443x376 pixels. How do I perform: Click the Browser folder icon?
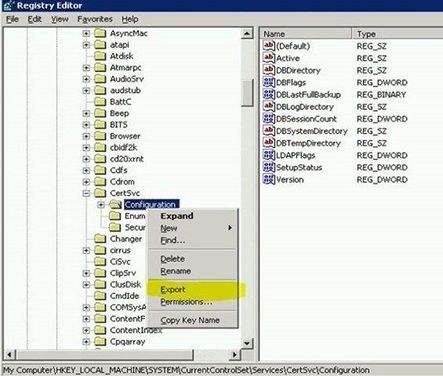click(100, 136)
